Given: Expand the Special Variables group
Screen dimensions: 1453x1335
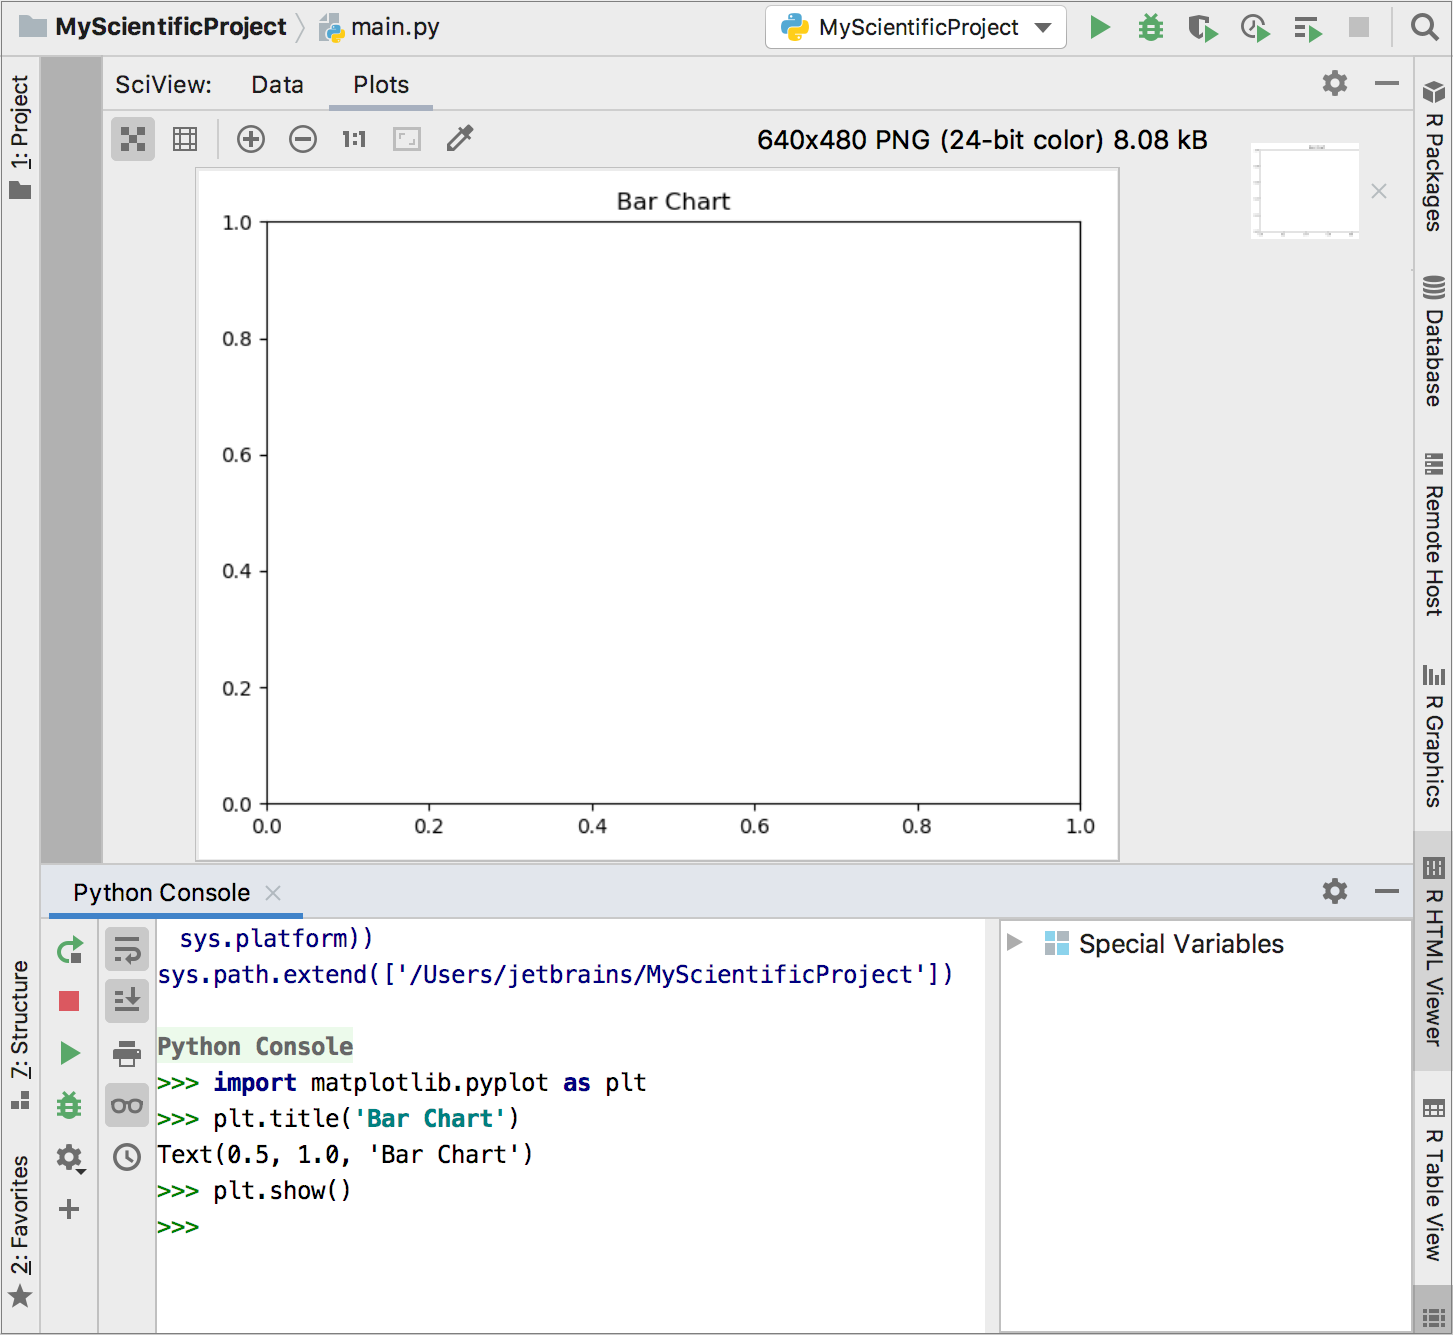Looking at the screenshot, I should [1014, 943].
